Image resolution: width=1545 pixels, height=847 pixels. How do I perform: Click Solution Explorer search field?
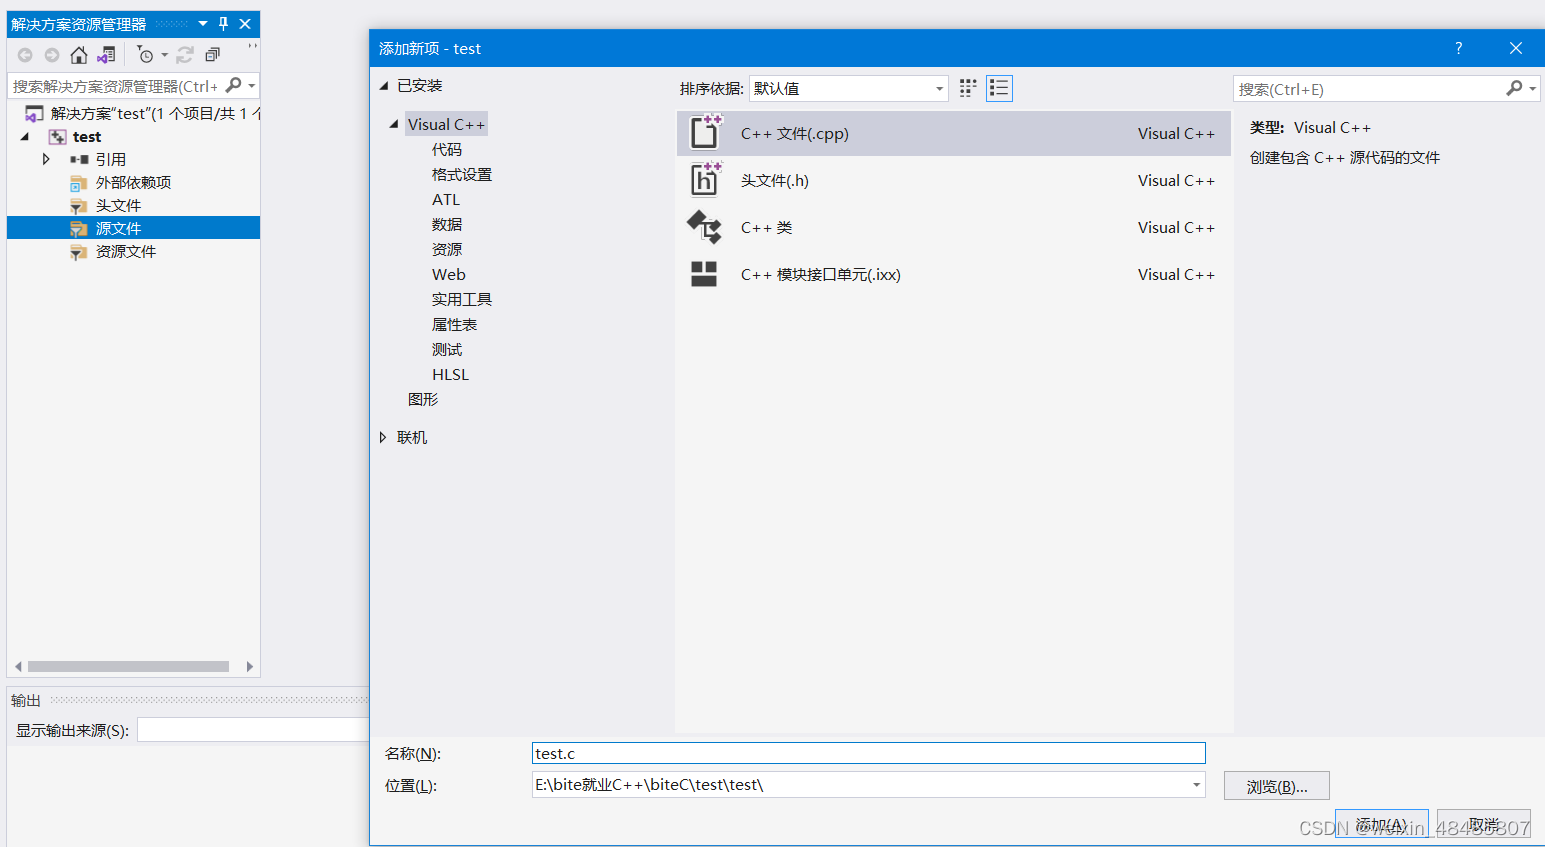point(115,86)
